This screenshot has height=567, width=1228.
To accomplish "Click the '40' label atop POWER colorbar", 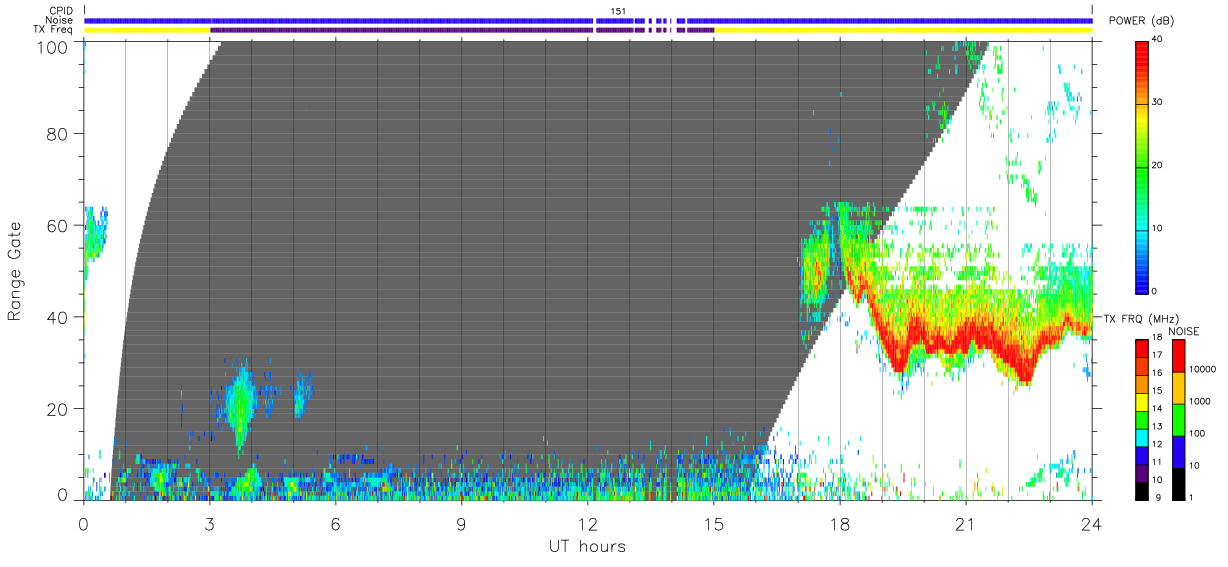I will click(1156, 39).
